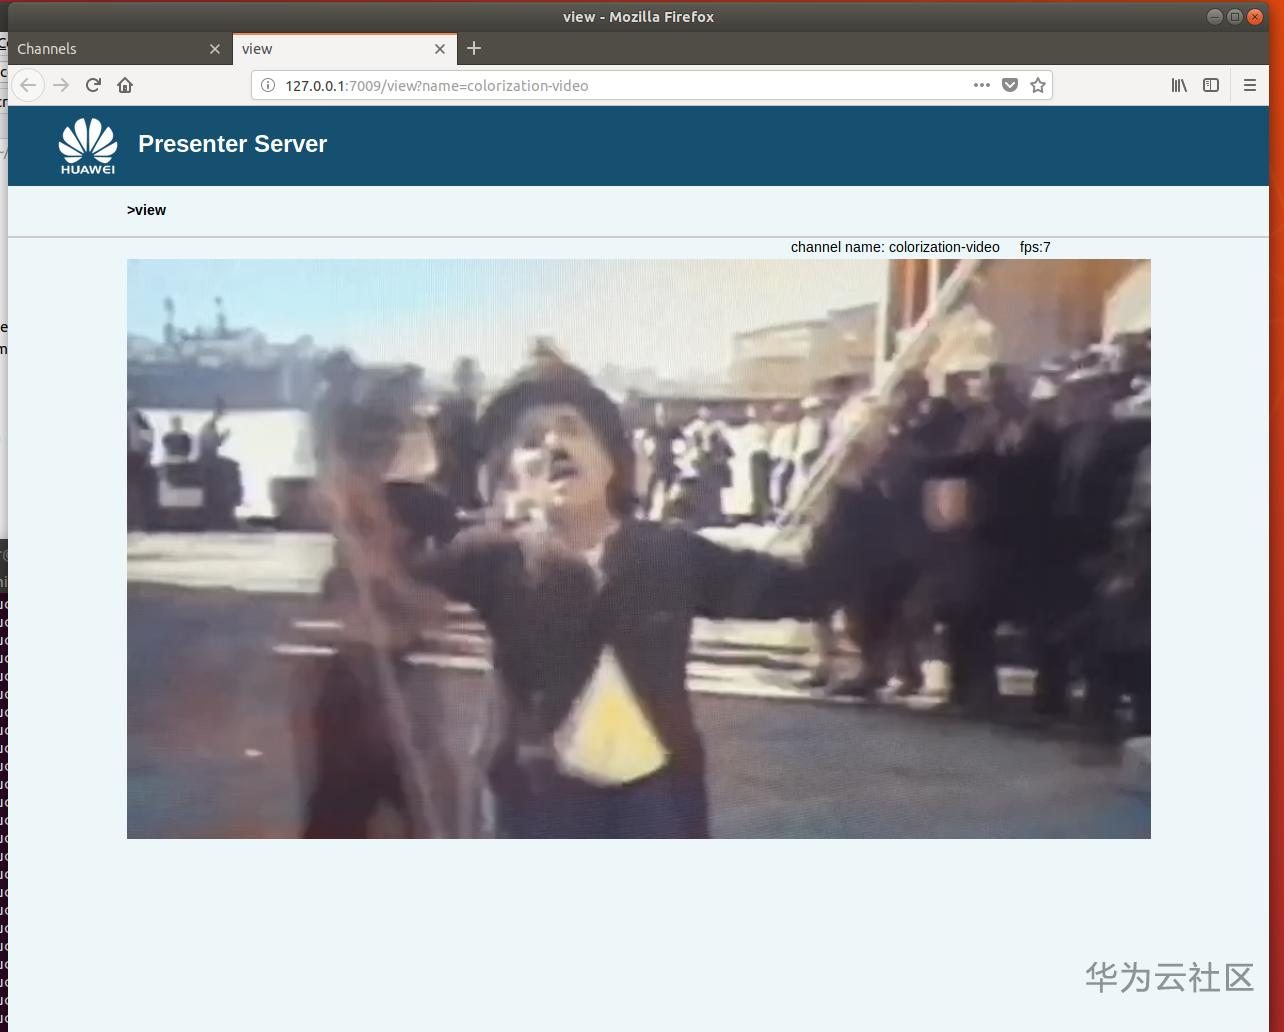Toggle the sidebar view panel
1284x1032 pixels.
[1211, 85]
